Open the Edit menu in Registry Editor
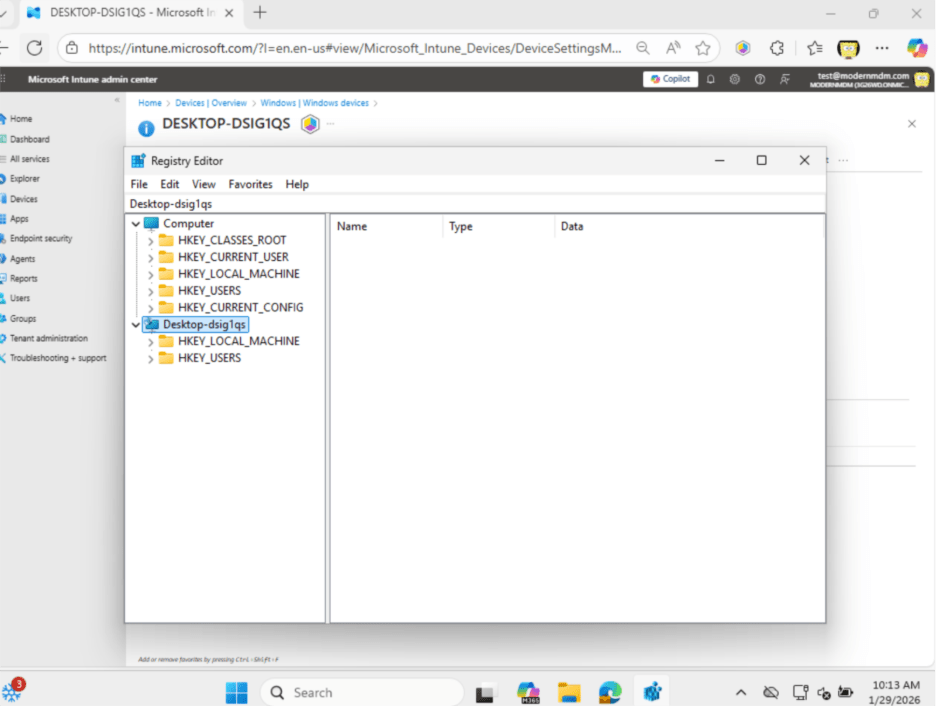This screenshot has width=936, height=706. [169, 184]
